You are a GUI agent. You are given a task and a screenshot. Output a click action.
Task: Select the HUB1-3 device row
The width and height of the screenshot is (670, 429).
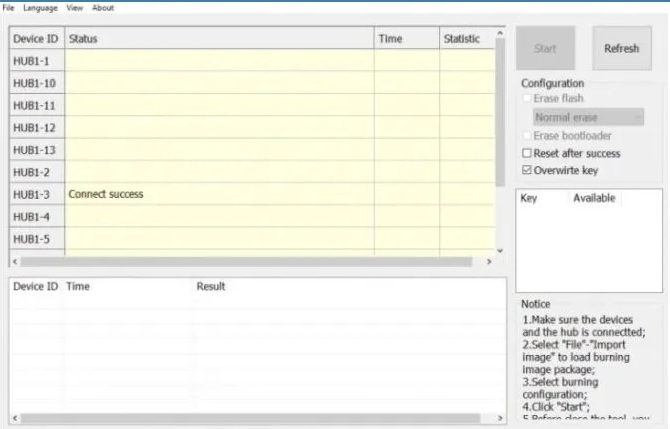[252, 194]
